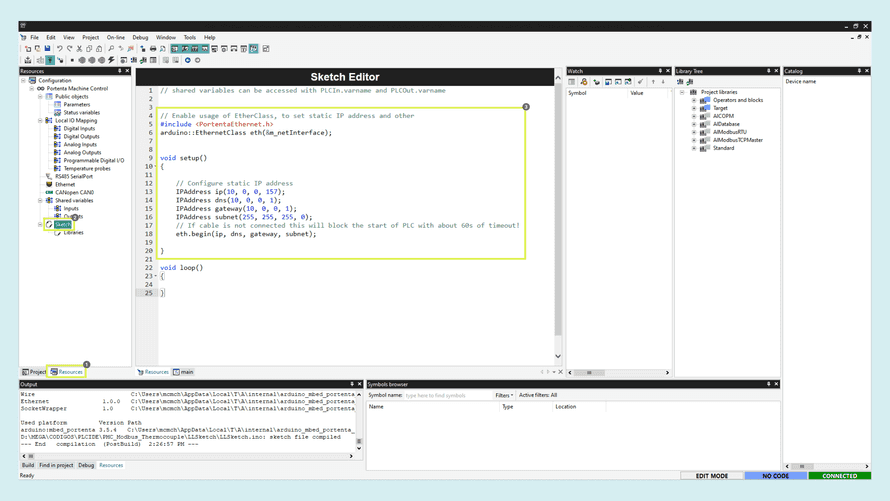
Task: Pin the Watch panel with pushpin icon
Action: tap(660, 71)
